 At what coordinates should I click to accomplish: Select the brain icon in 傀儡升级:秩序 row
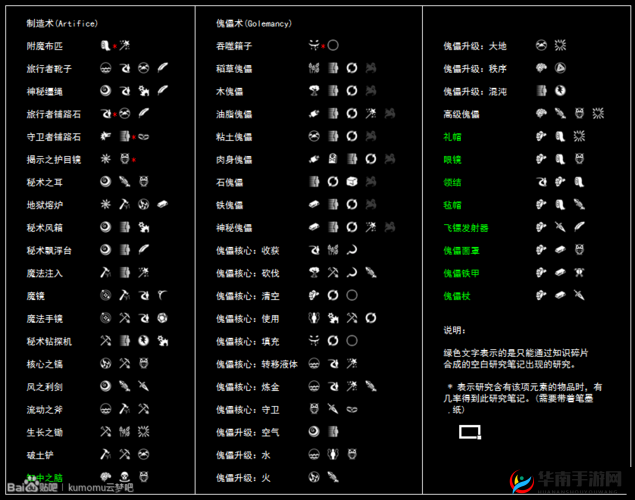coord(541,68)
